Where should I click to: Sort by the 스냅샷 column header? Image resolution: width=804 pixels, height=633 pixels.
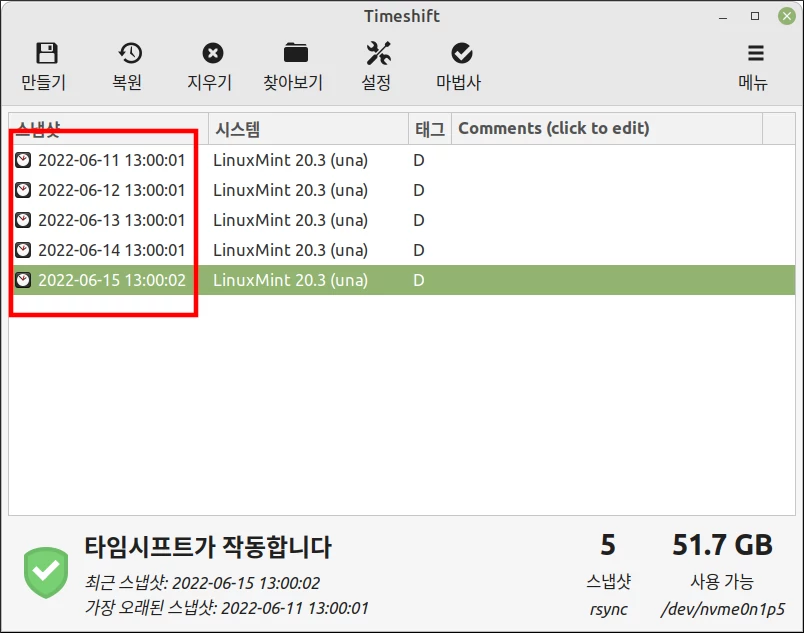[108, 129]
